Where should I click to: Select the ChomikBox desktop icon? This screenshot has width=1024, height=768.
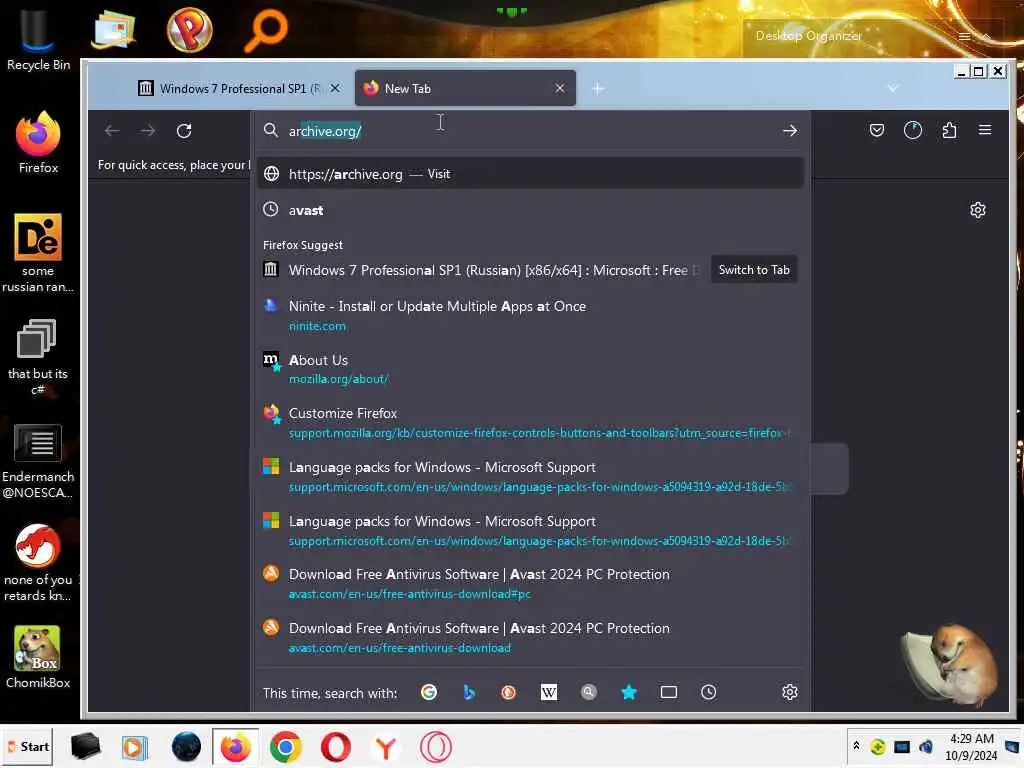click(38, 657)
